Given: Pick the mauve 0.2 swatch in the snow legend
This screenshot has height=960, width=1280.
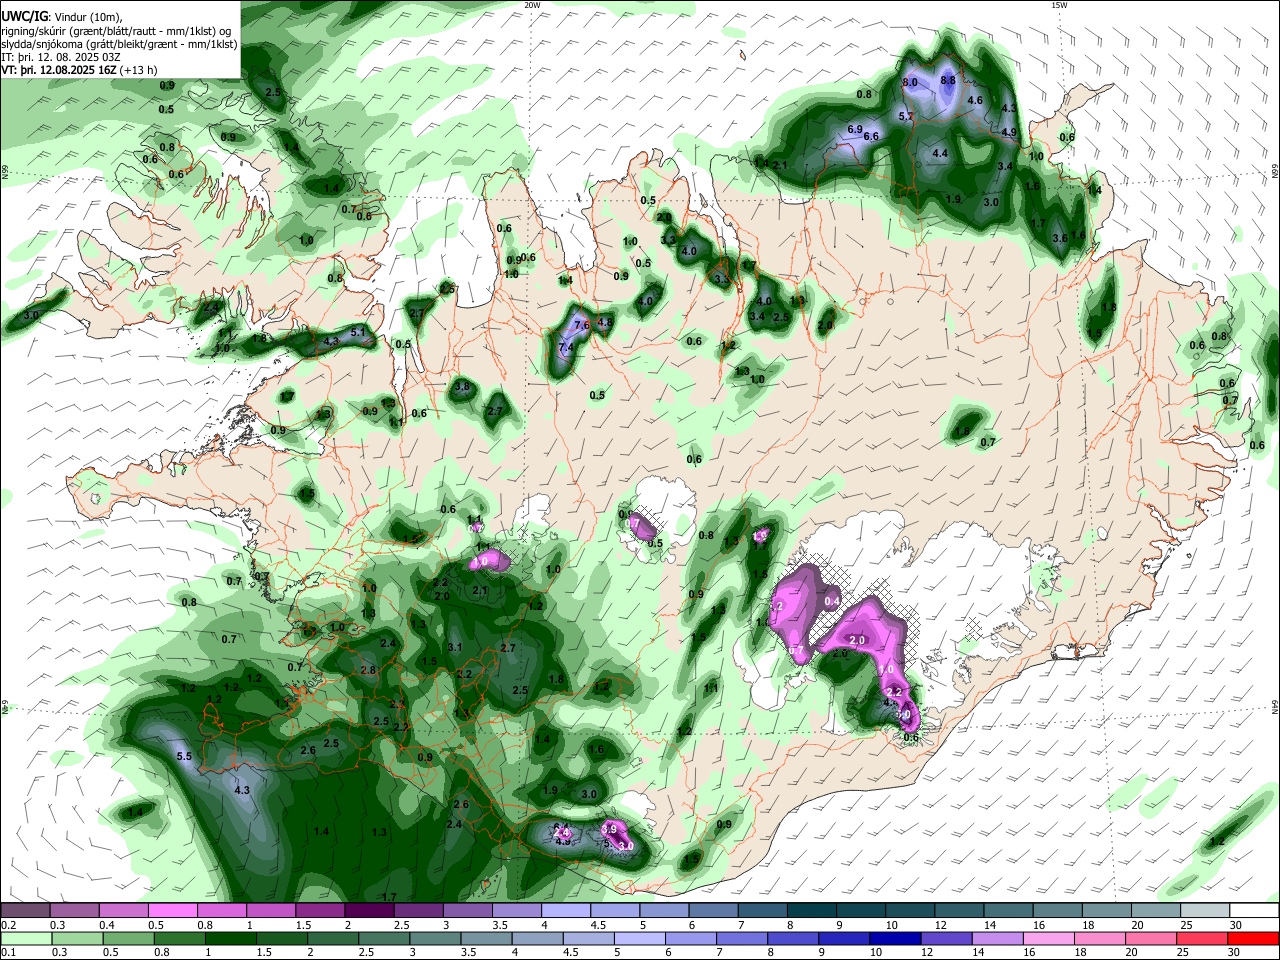Looking at the screenshot, I should point(25,911).
